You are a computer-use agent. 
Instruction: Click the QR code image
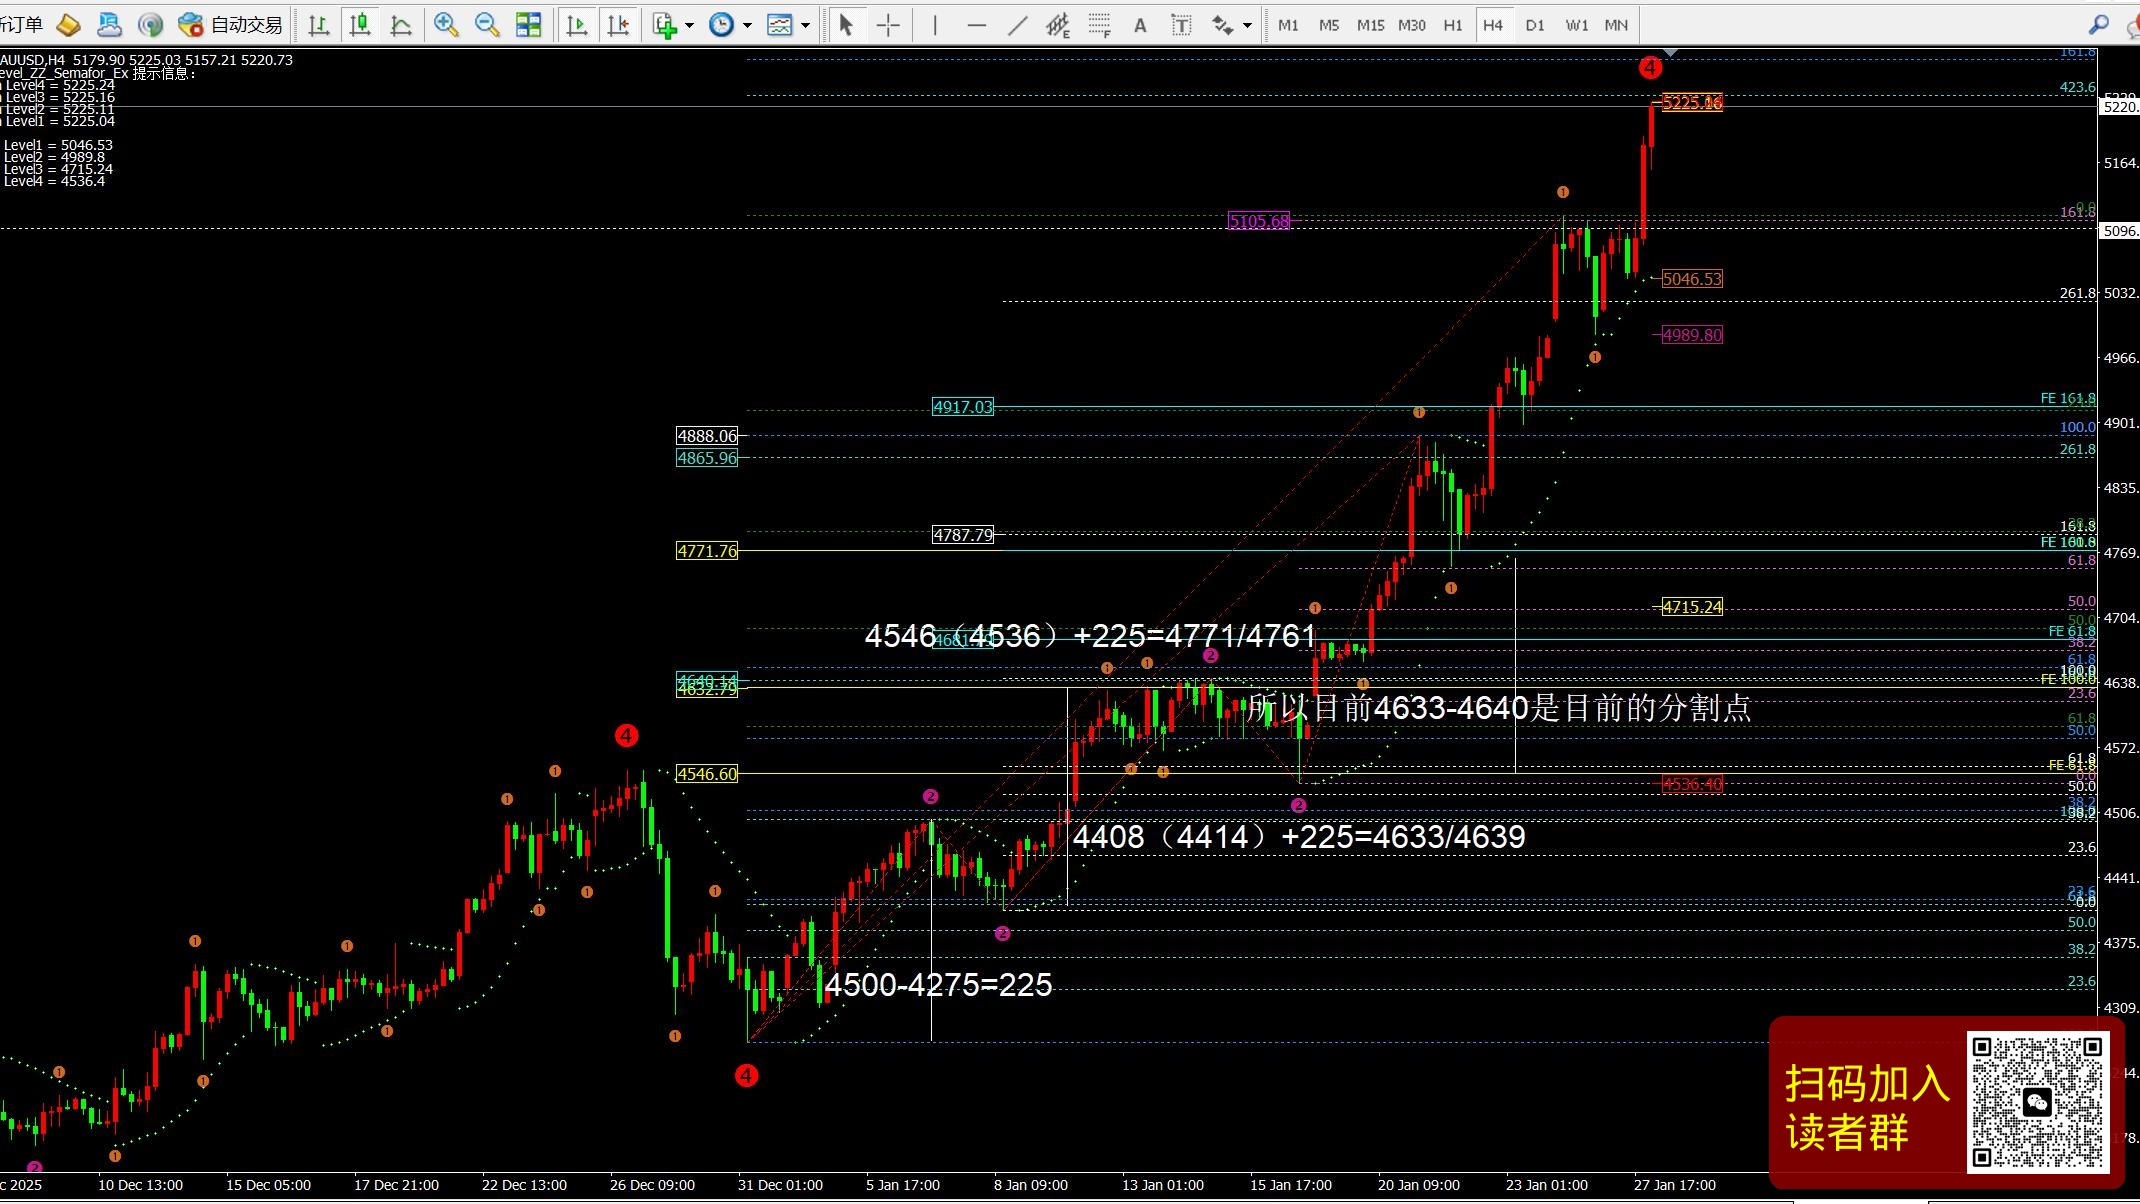(x=2037, y=1102)
